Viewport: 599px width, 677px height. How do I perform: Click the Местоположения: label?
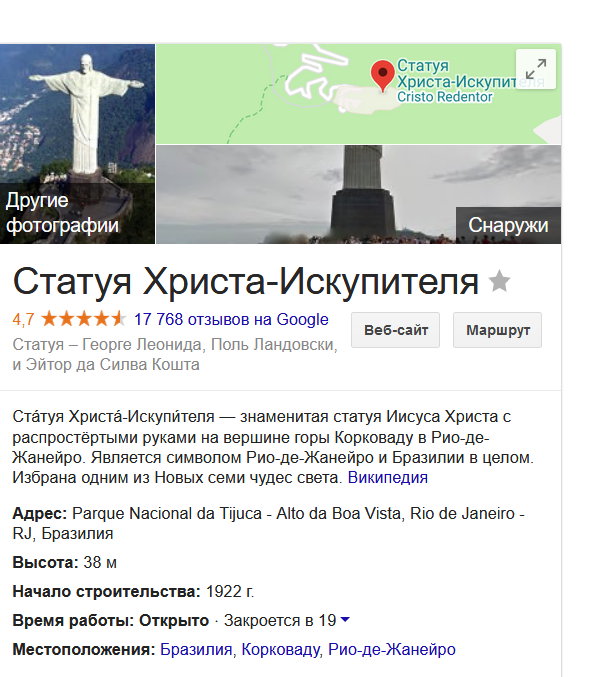pos(84,649)
